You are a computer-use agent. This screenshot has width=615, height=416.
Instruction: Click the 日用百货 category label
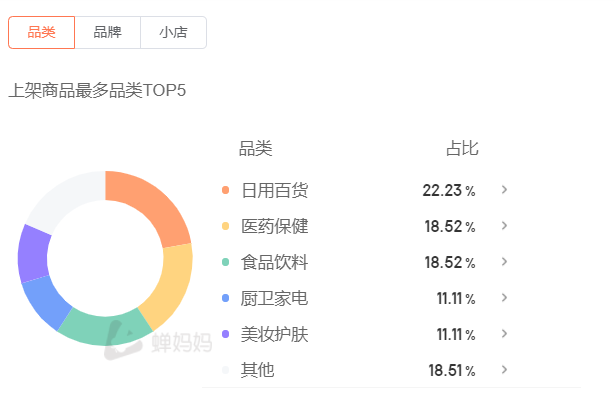point(274,190)
